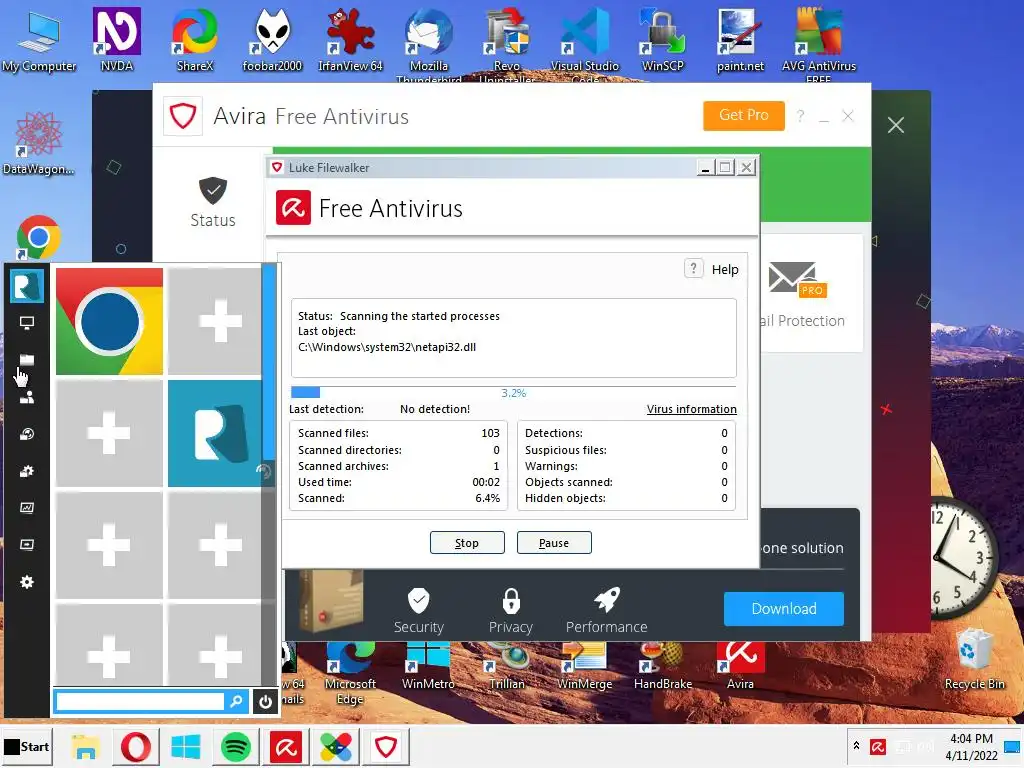Open DataWagon desktop shortcut
The width and height of the screenshot is (1024, 768).
click(x=39, y=143)
